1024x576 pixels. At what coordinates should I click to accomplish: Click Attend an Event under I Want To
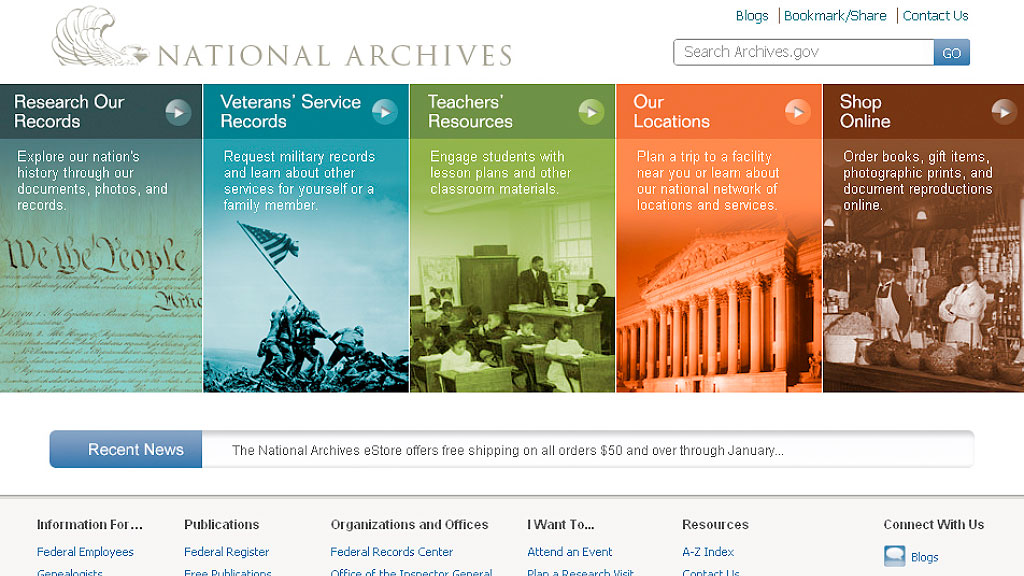point(569,551)
